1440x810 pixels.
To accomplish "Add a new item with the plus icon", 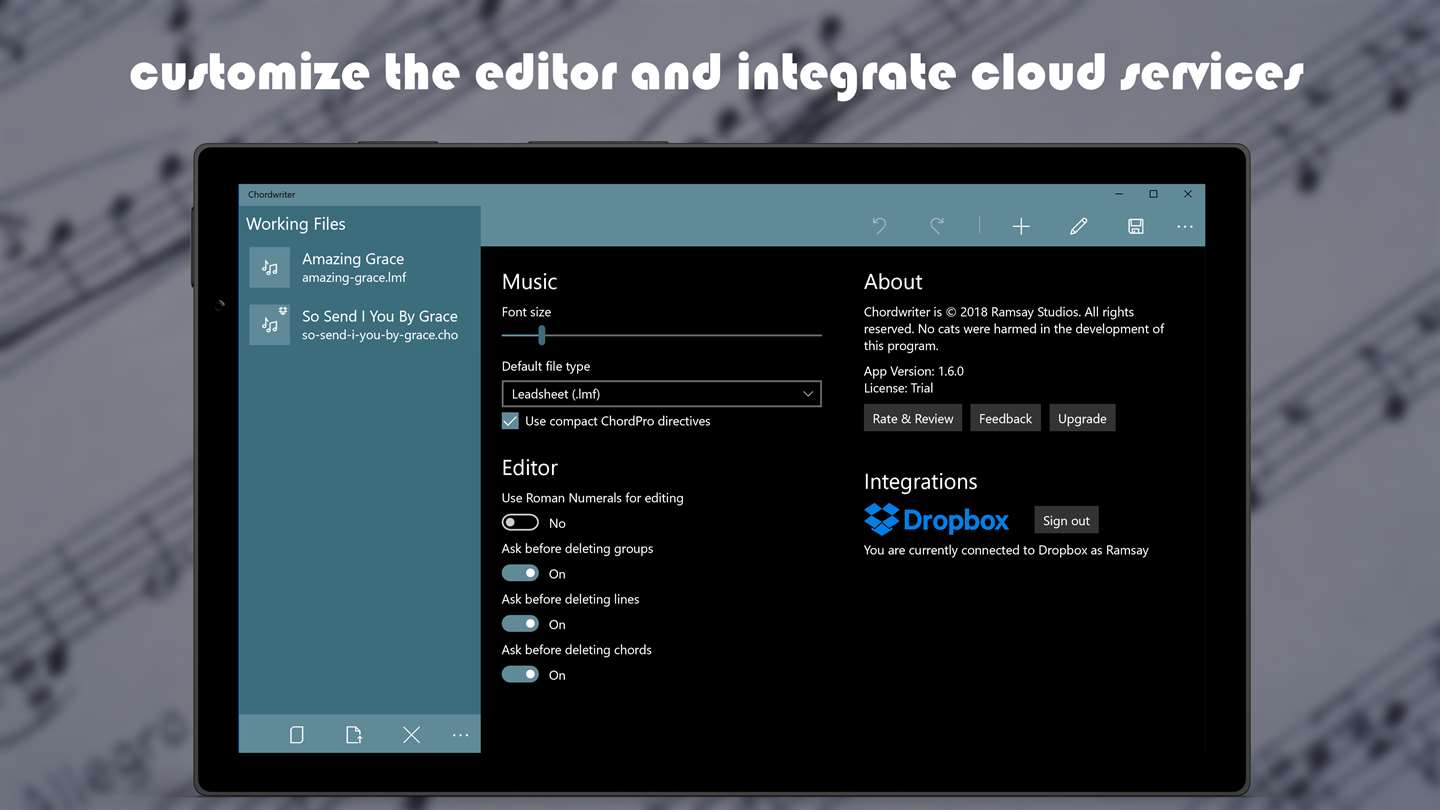I will click(1021, 227).
